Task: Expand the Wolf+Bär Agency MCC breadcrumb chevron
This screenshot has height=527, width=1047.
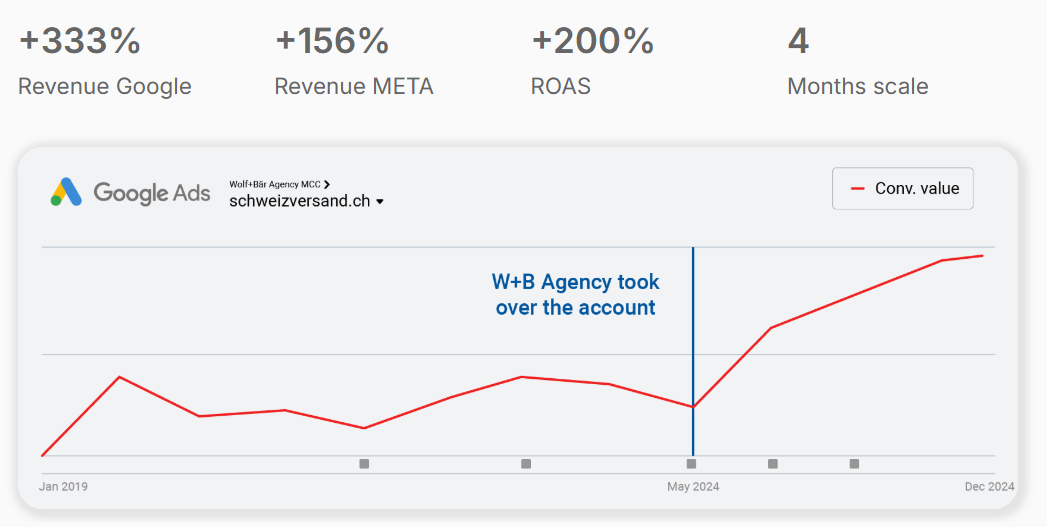Action: [x=327, y=184]
